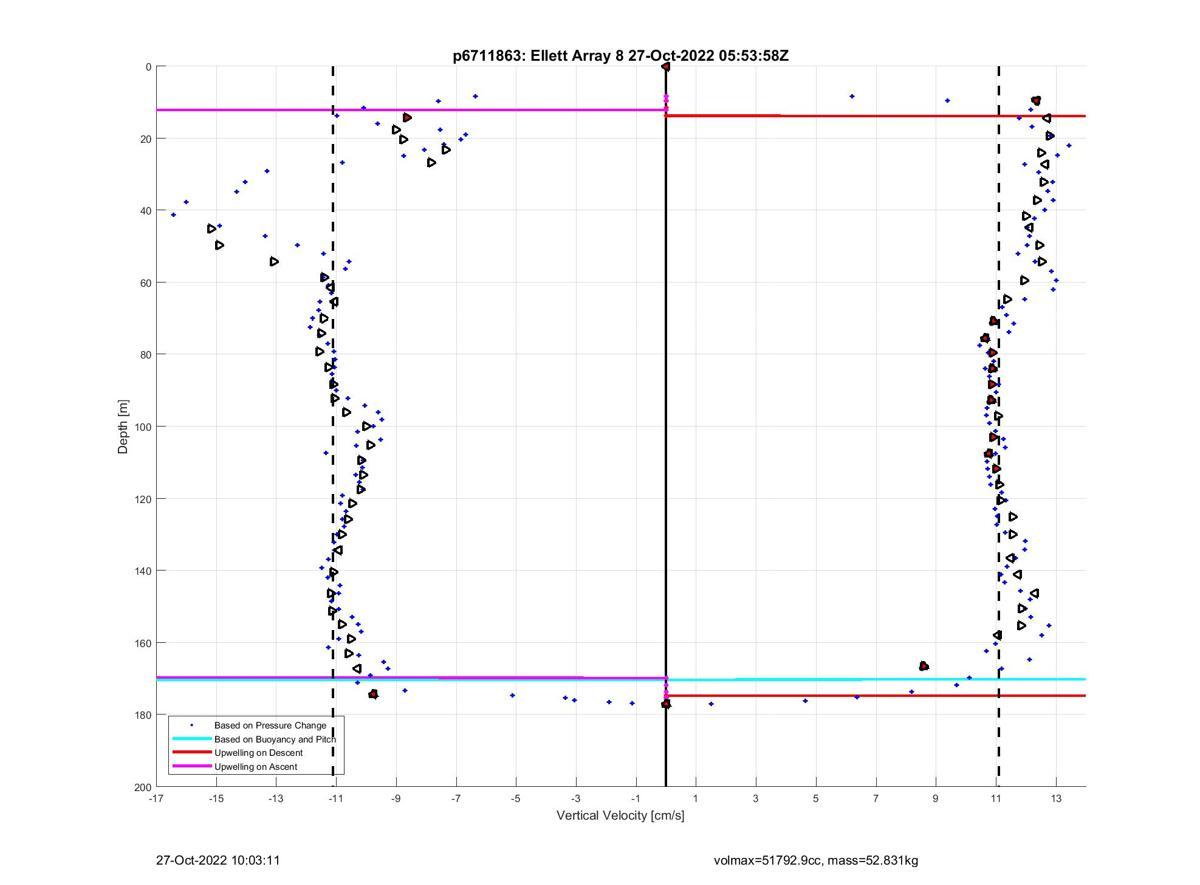Click the blue dot legend marker
Image resolution: width=1200 pixels, height=885 pixels.
click(x=191, y=724)
